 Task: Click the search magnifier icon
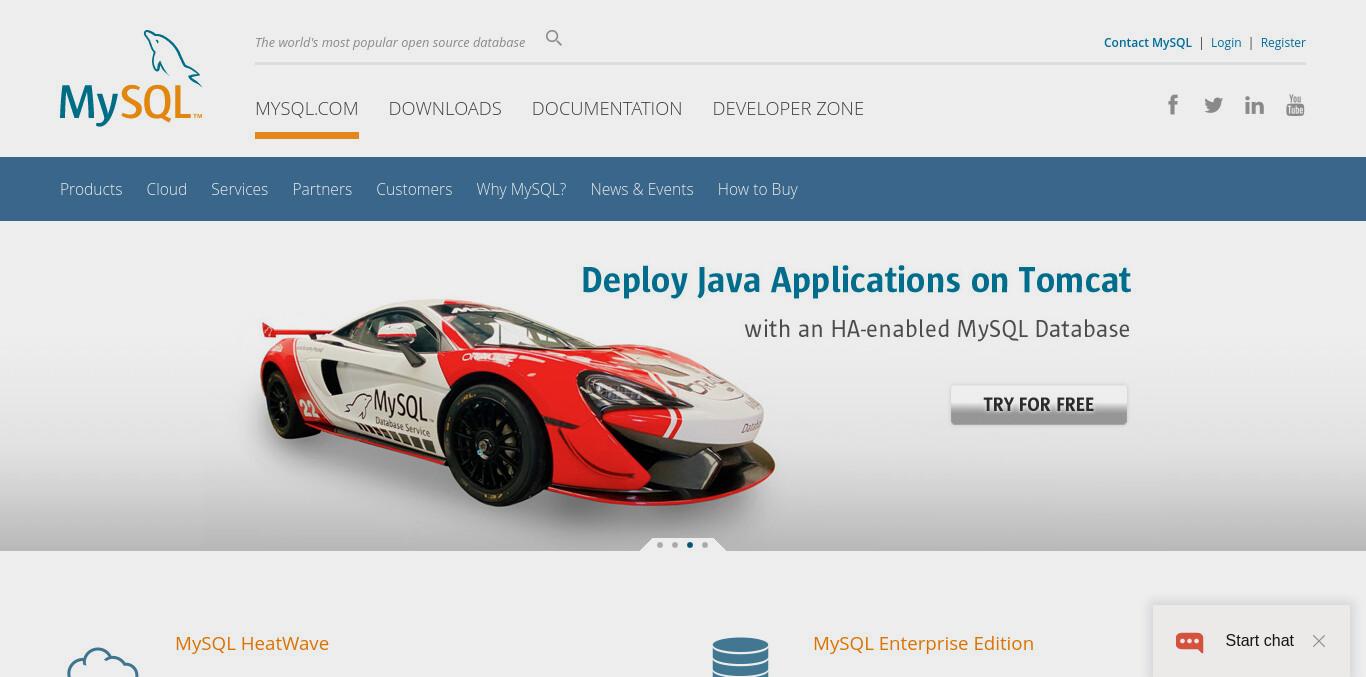tap(554, 38)
